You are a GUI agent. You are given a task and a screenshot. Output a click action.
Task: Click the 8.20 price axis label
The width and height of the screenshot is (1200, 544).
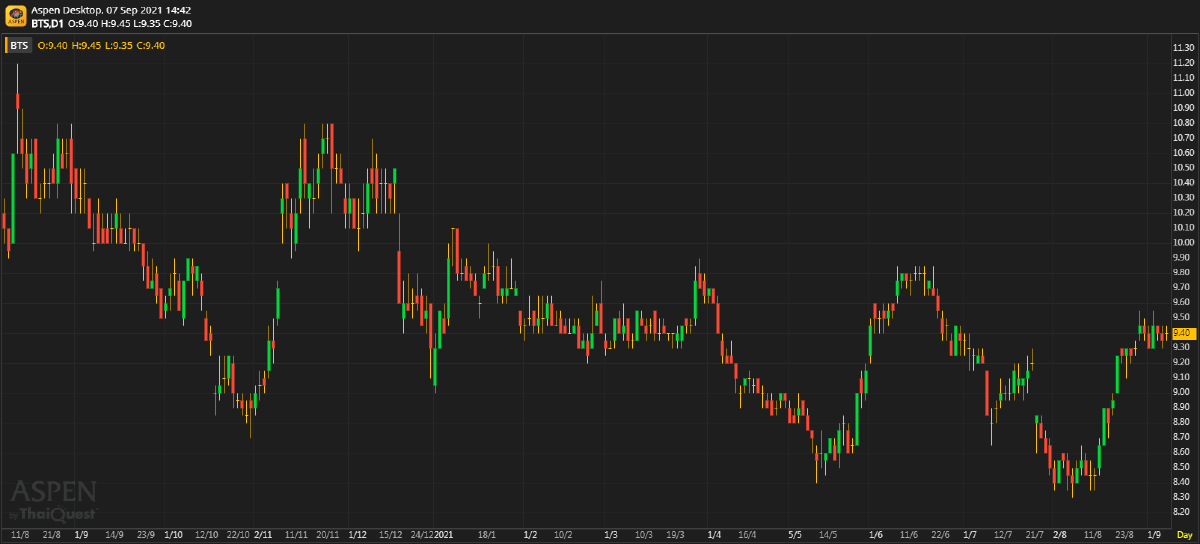pos(1181,512)
